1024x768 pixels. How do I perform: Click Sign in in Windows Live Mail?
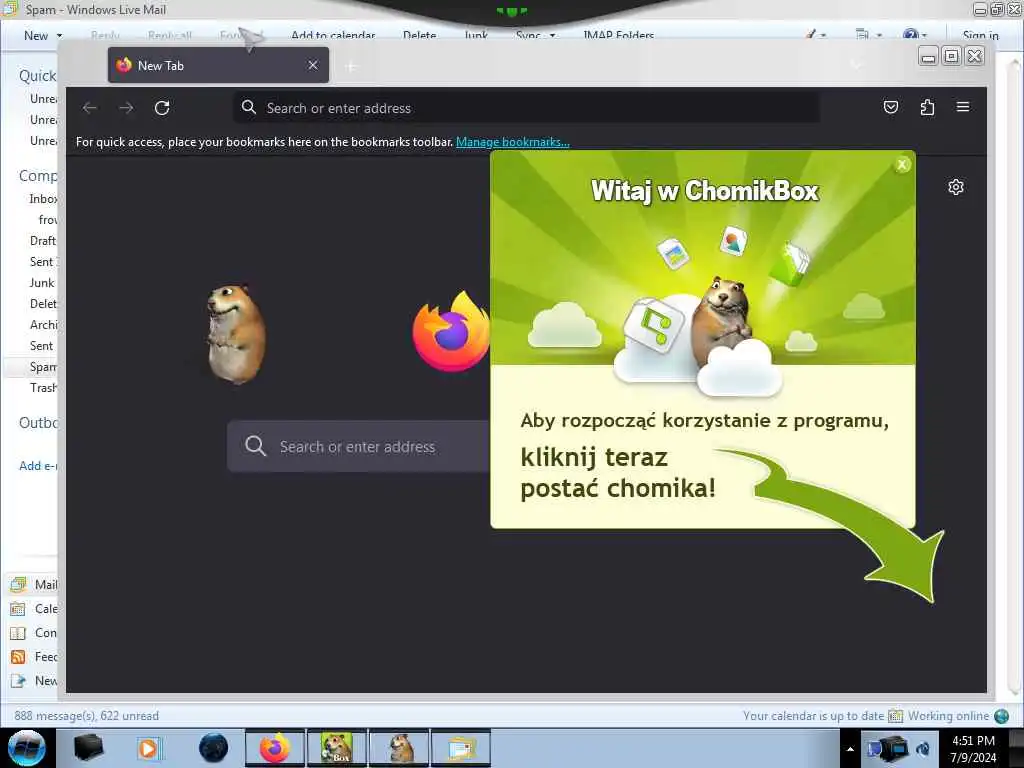pos(980,35)
